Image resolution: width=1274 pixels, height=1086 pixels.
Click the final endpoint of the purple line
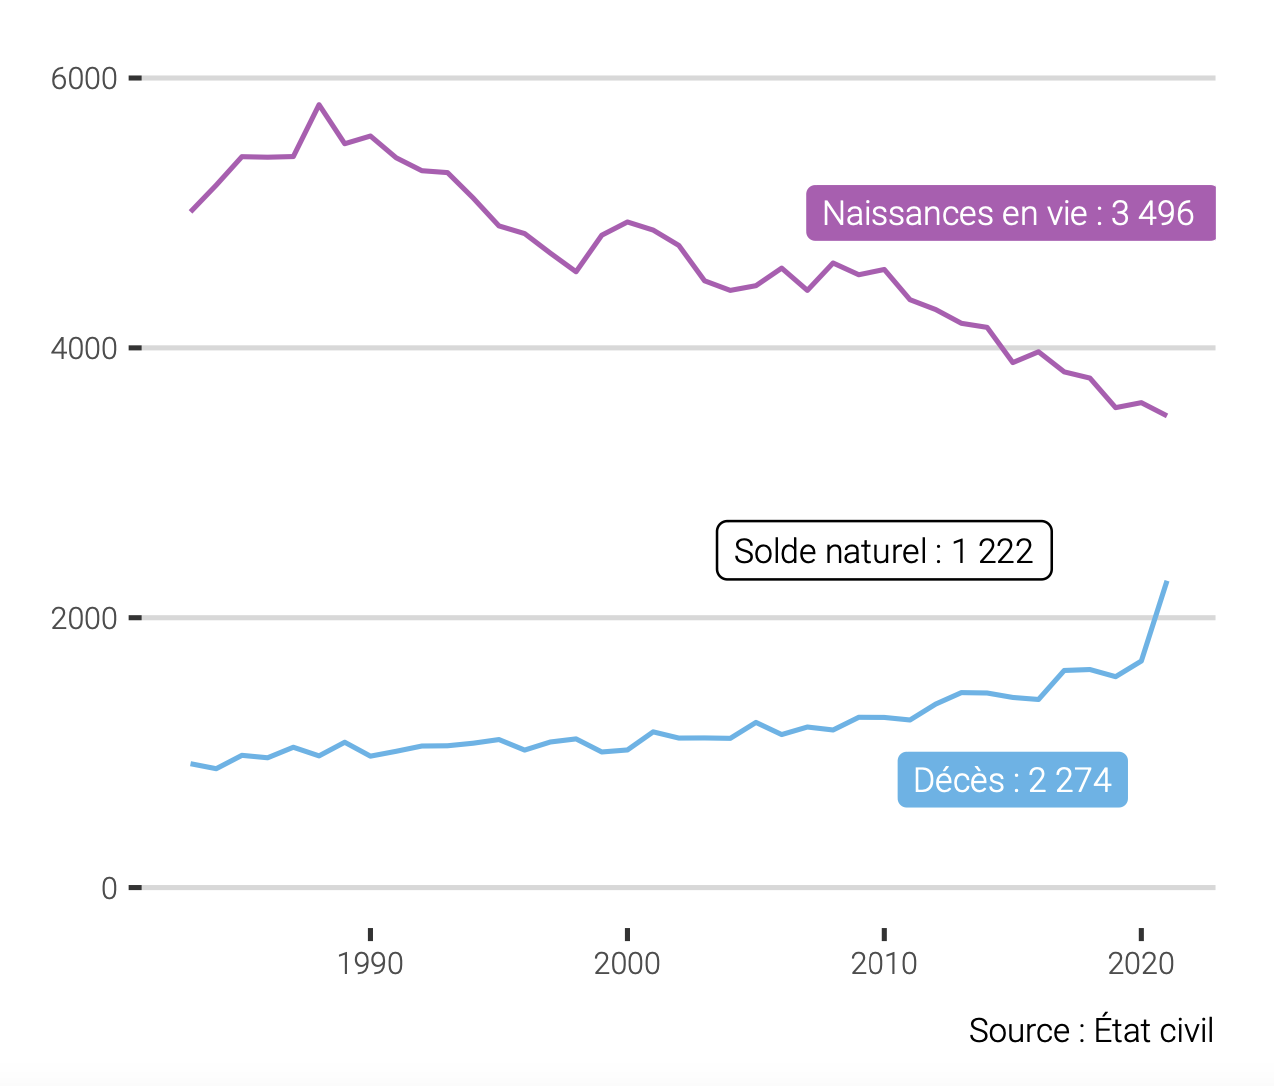coord(1166,415)
